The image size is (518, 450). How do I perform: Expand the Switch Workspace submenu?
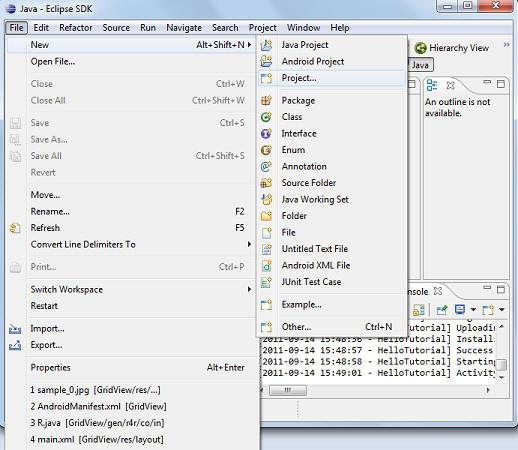pyautogui.click(x=249, y=289)
